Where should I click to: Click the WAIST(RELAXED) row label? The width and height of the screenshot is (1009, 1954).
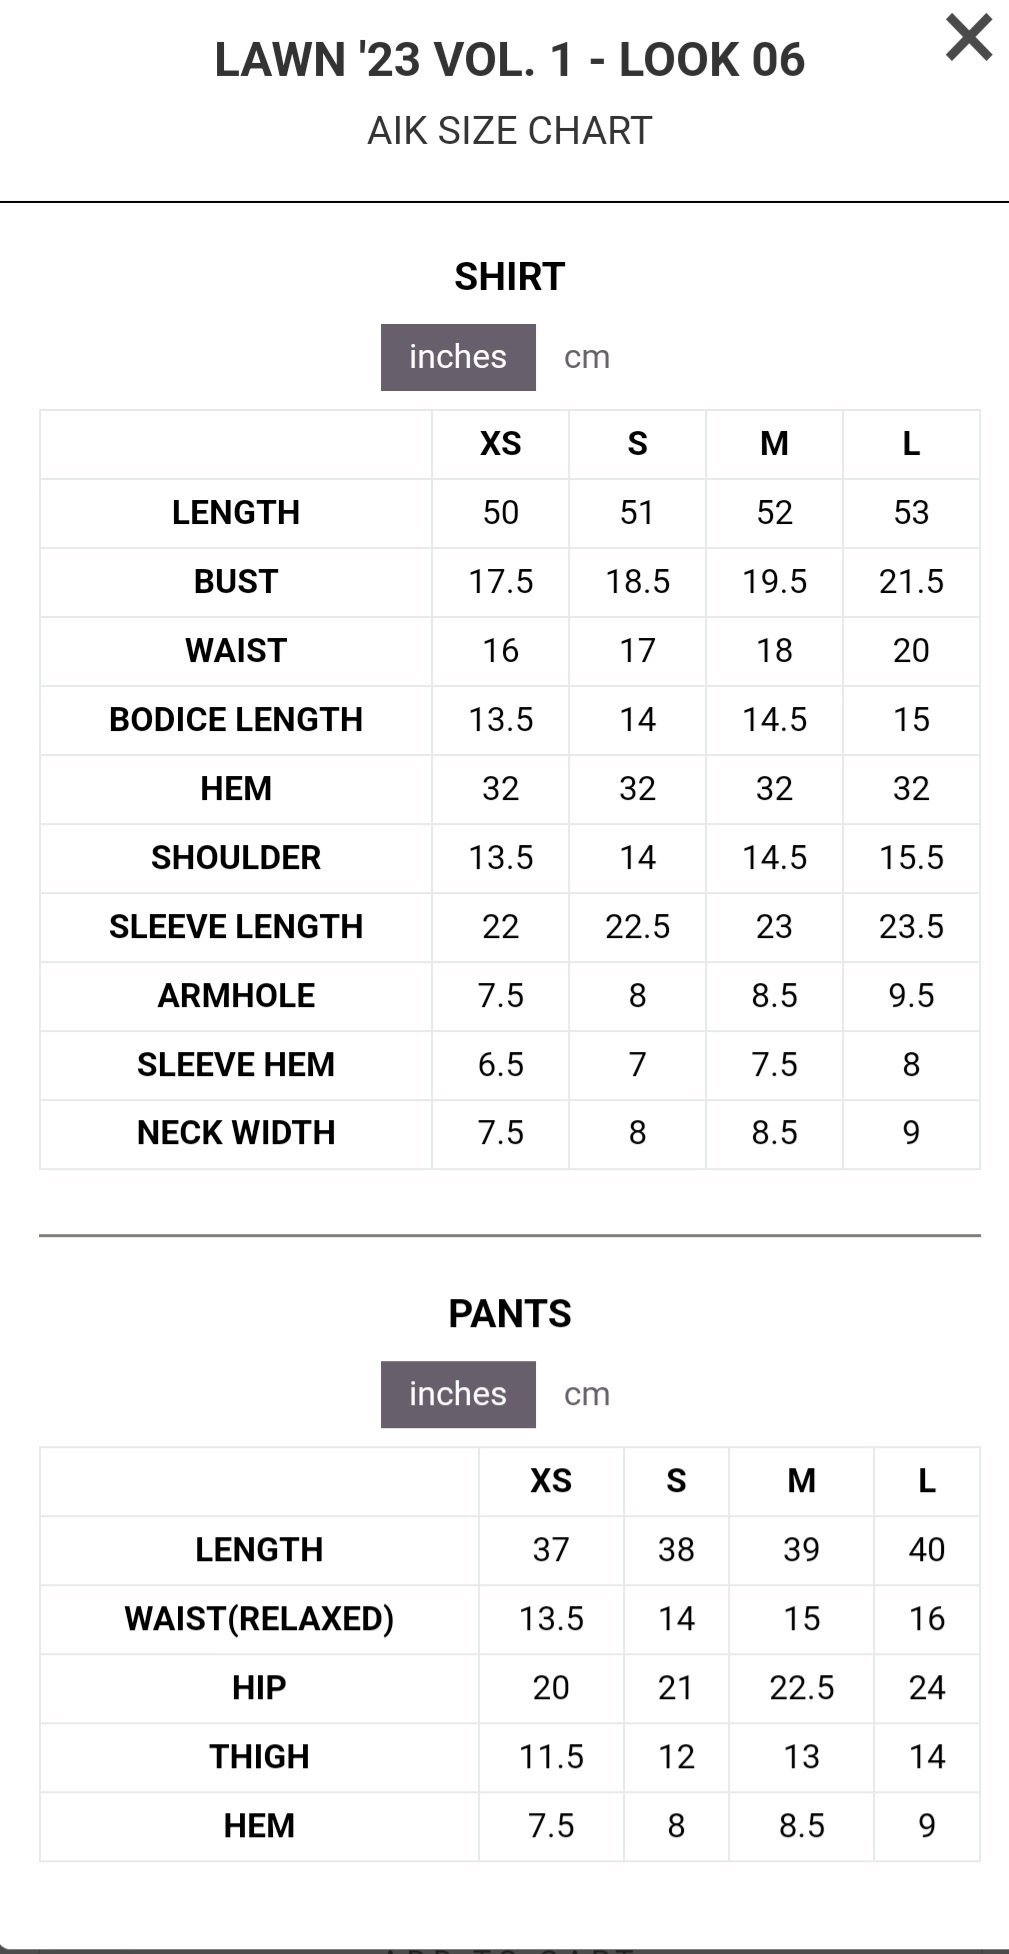[x=259, y=1619]
